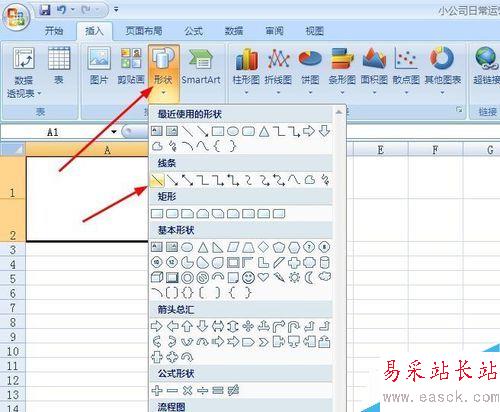Open the 条形图 bar chart menu
Screen dimensions: 500x412
342,71
